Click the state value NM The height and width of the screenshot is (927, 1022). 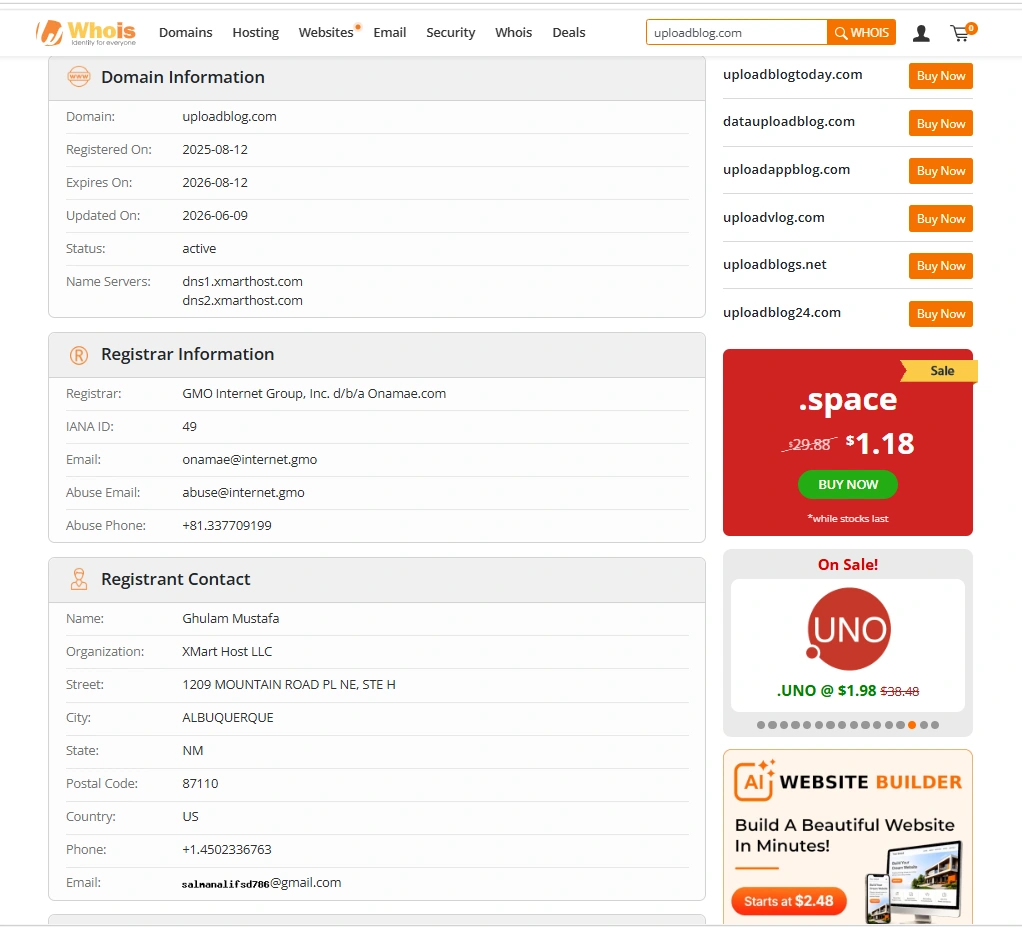[193, 751]
